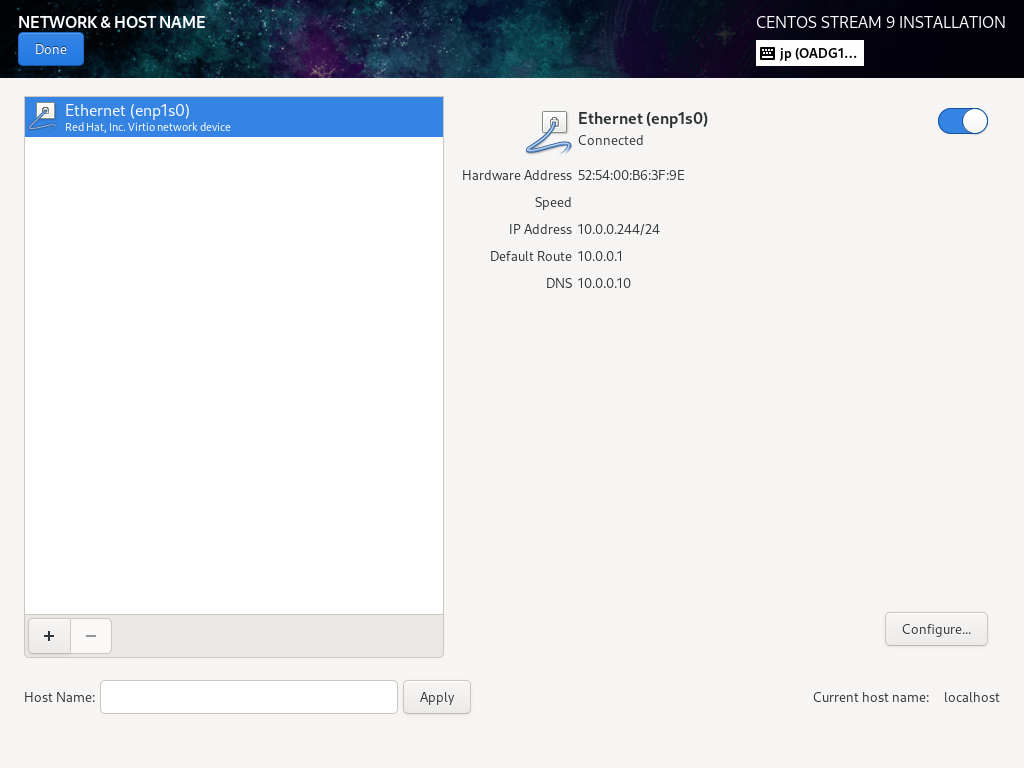This screenshot has height=768, width=1024.
Task: Click the IP address 10.0.0.244/24 value
Action: 618,229
